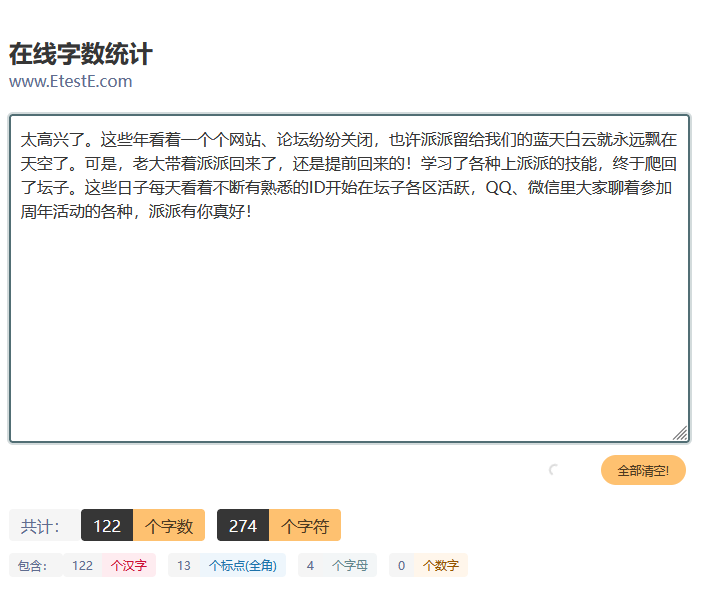
Task: Click the 包含: label
Action: (x=36, y=565)
